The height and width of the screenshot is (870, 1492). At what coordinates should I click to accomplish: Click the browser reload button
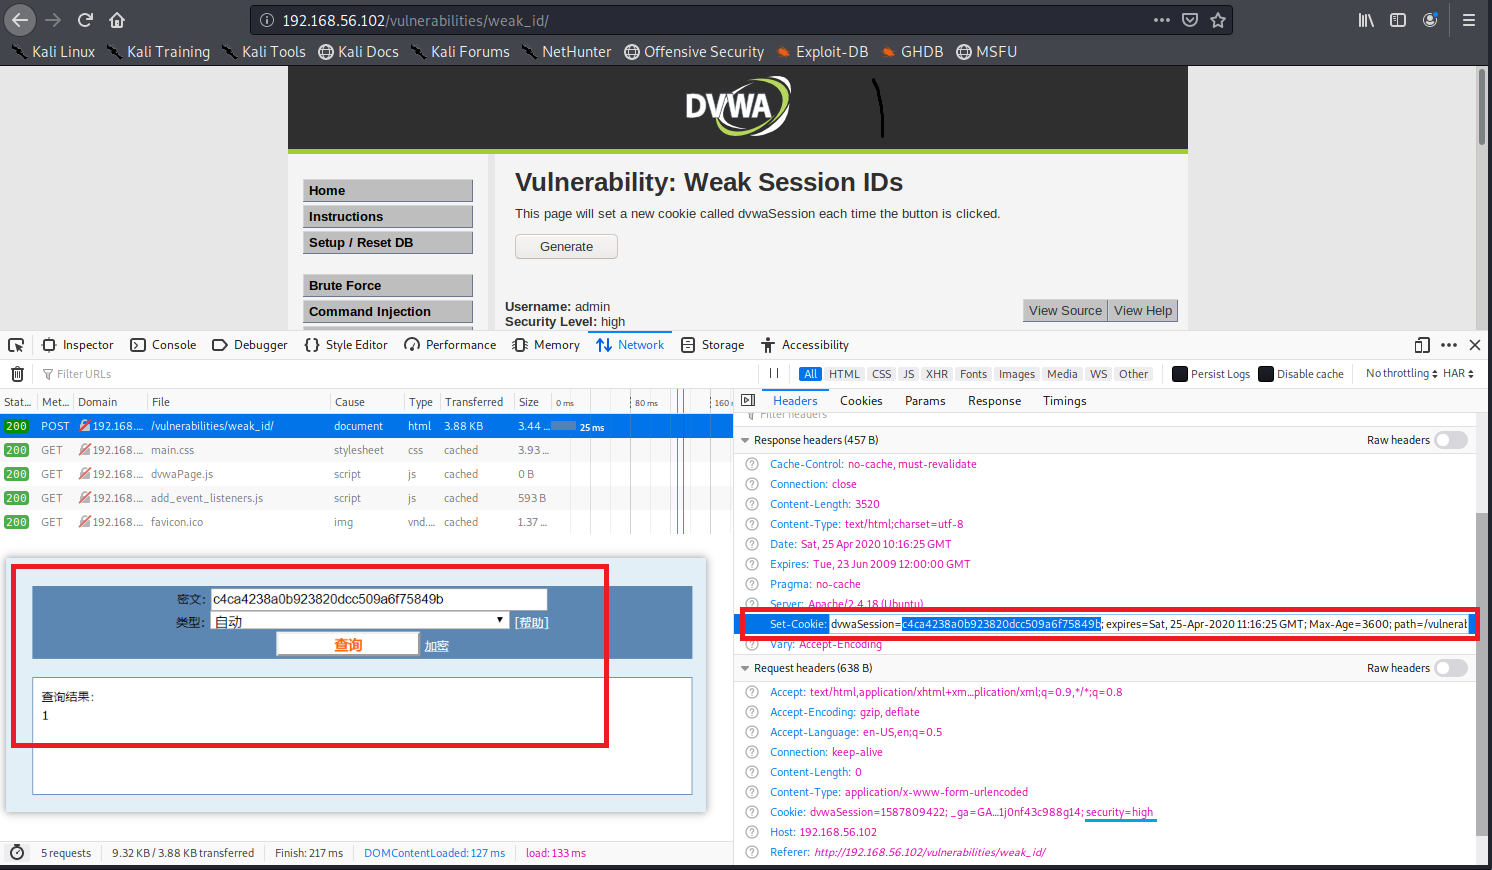tap(85, 20)
